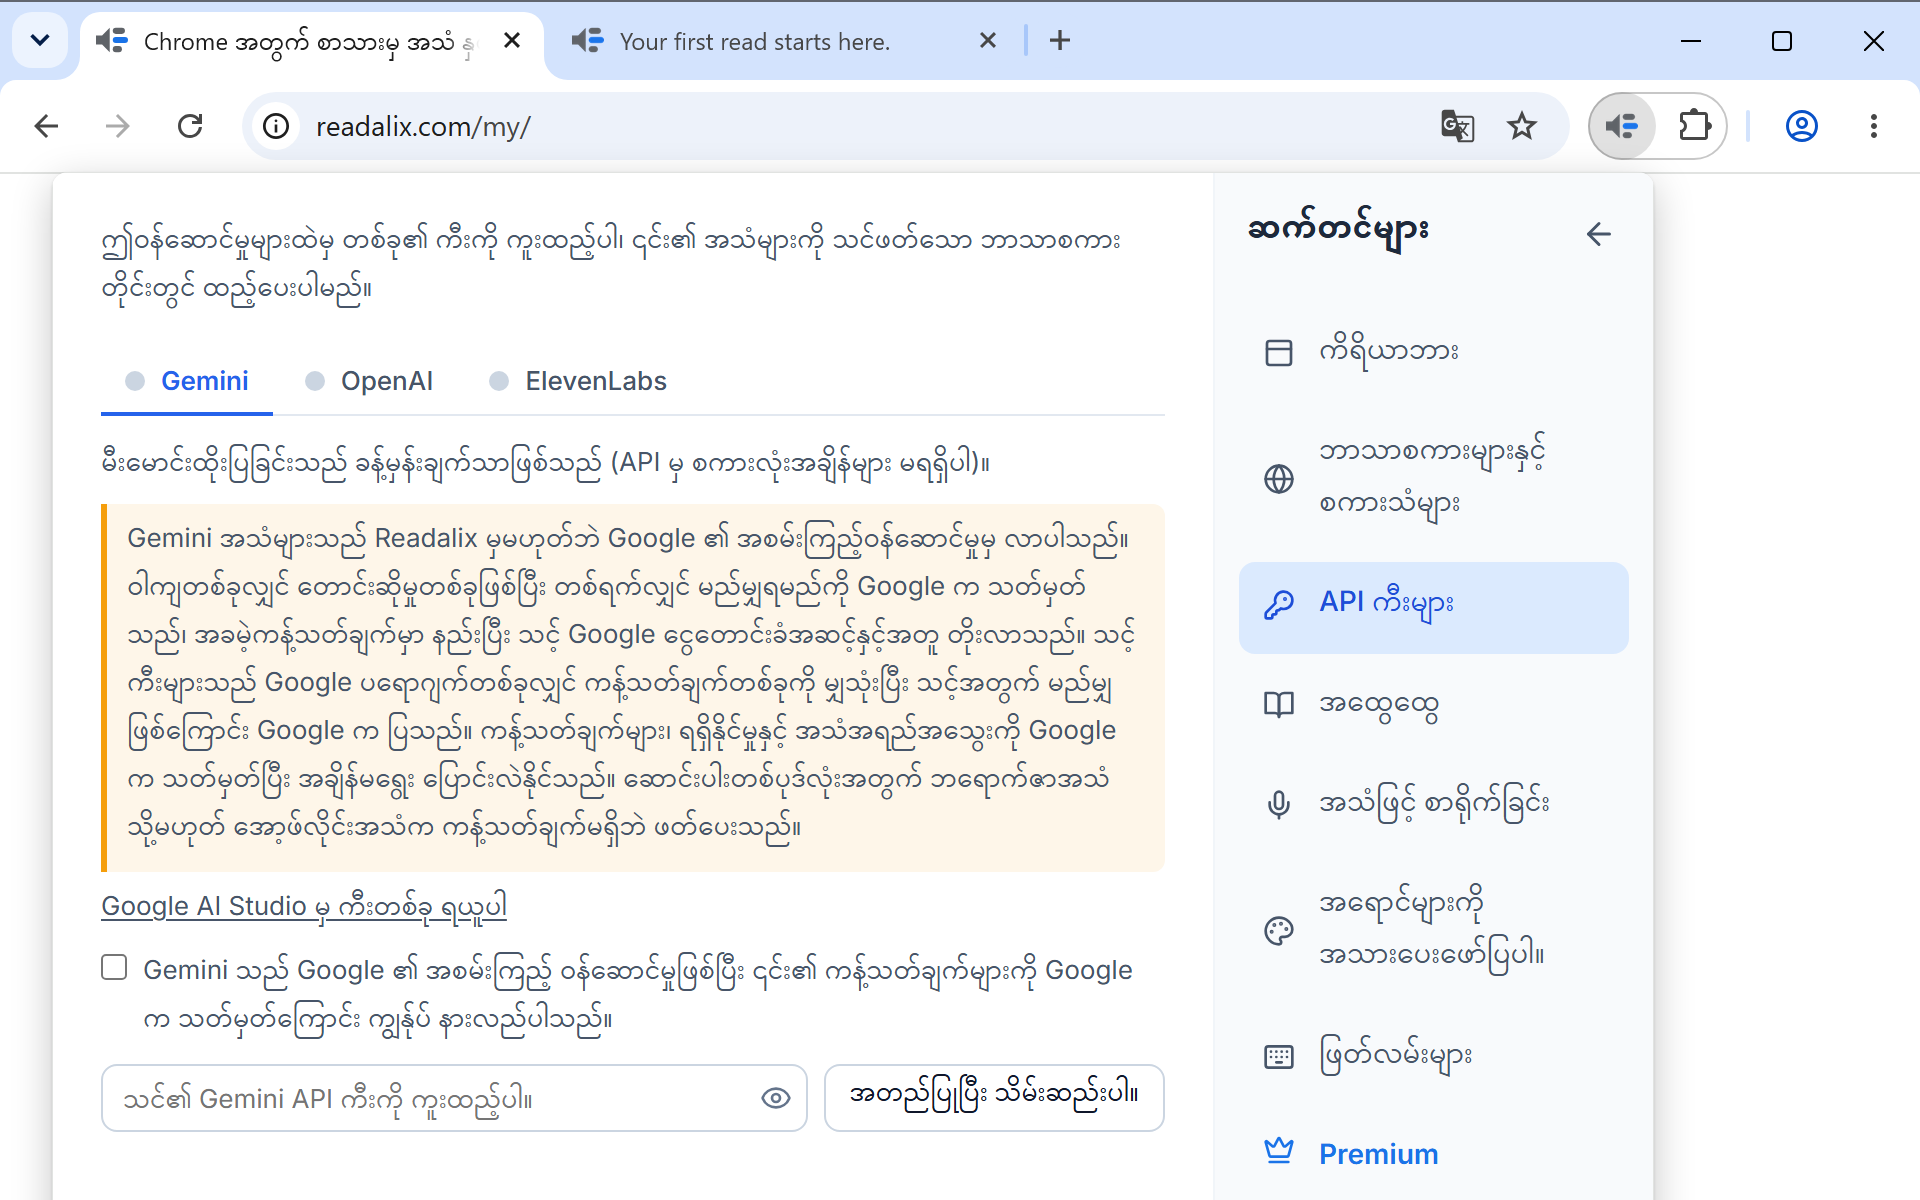Screen dimensions: 1920x1200
Task: Open languages and voices globe icon
Action: coord(1279,479)
